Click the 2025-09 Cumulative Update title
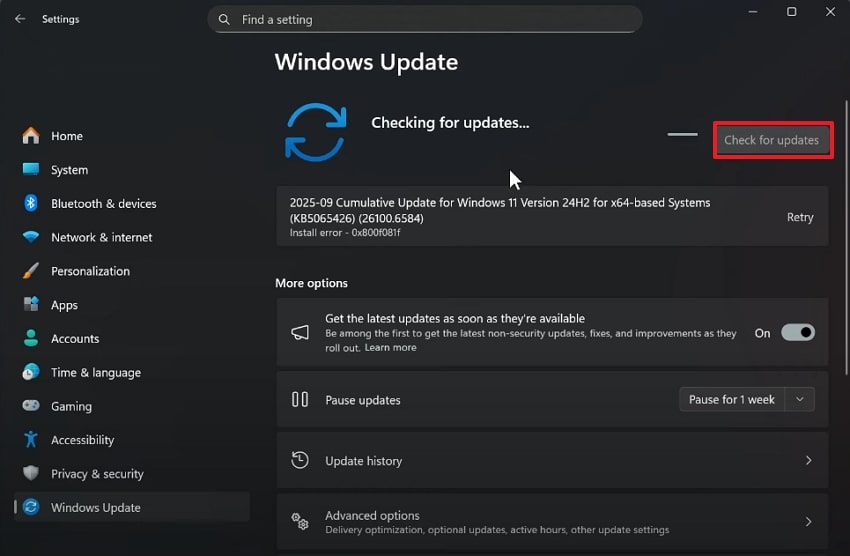The image size is (850, 556). tap(500, 210)
